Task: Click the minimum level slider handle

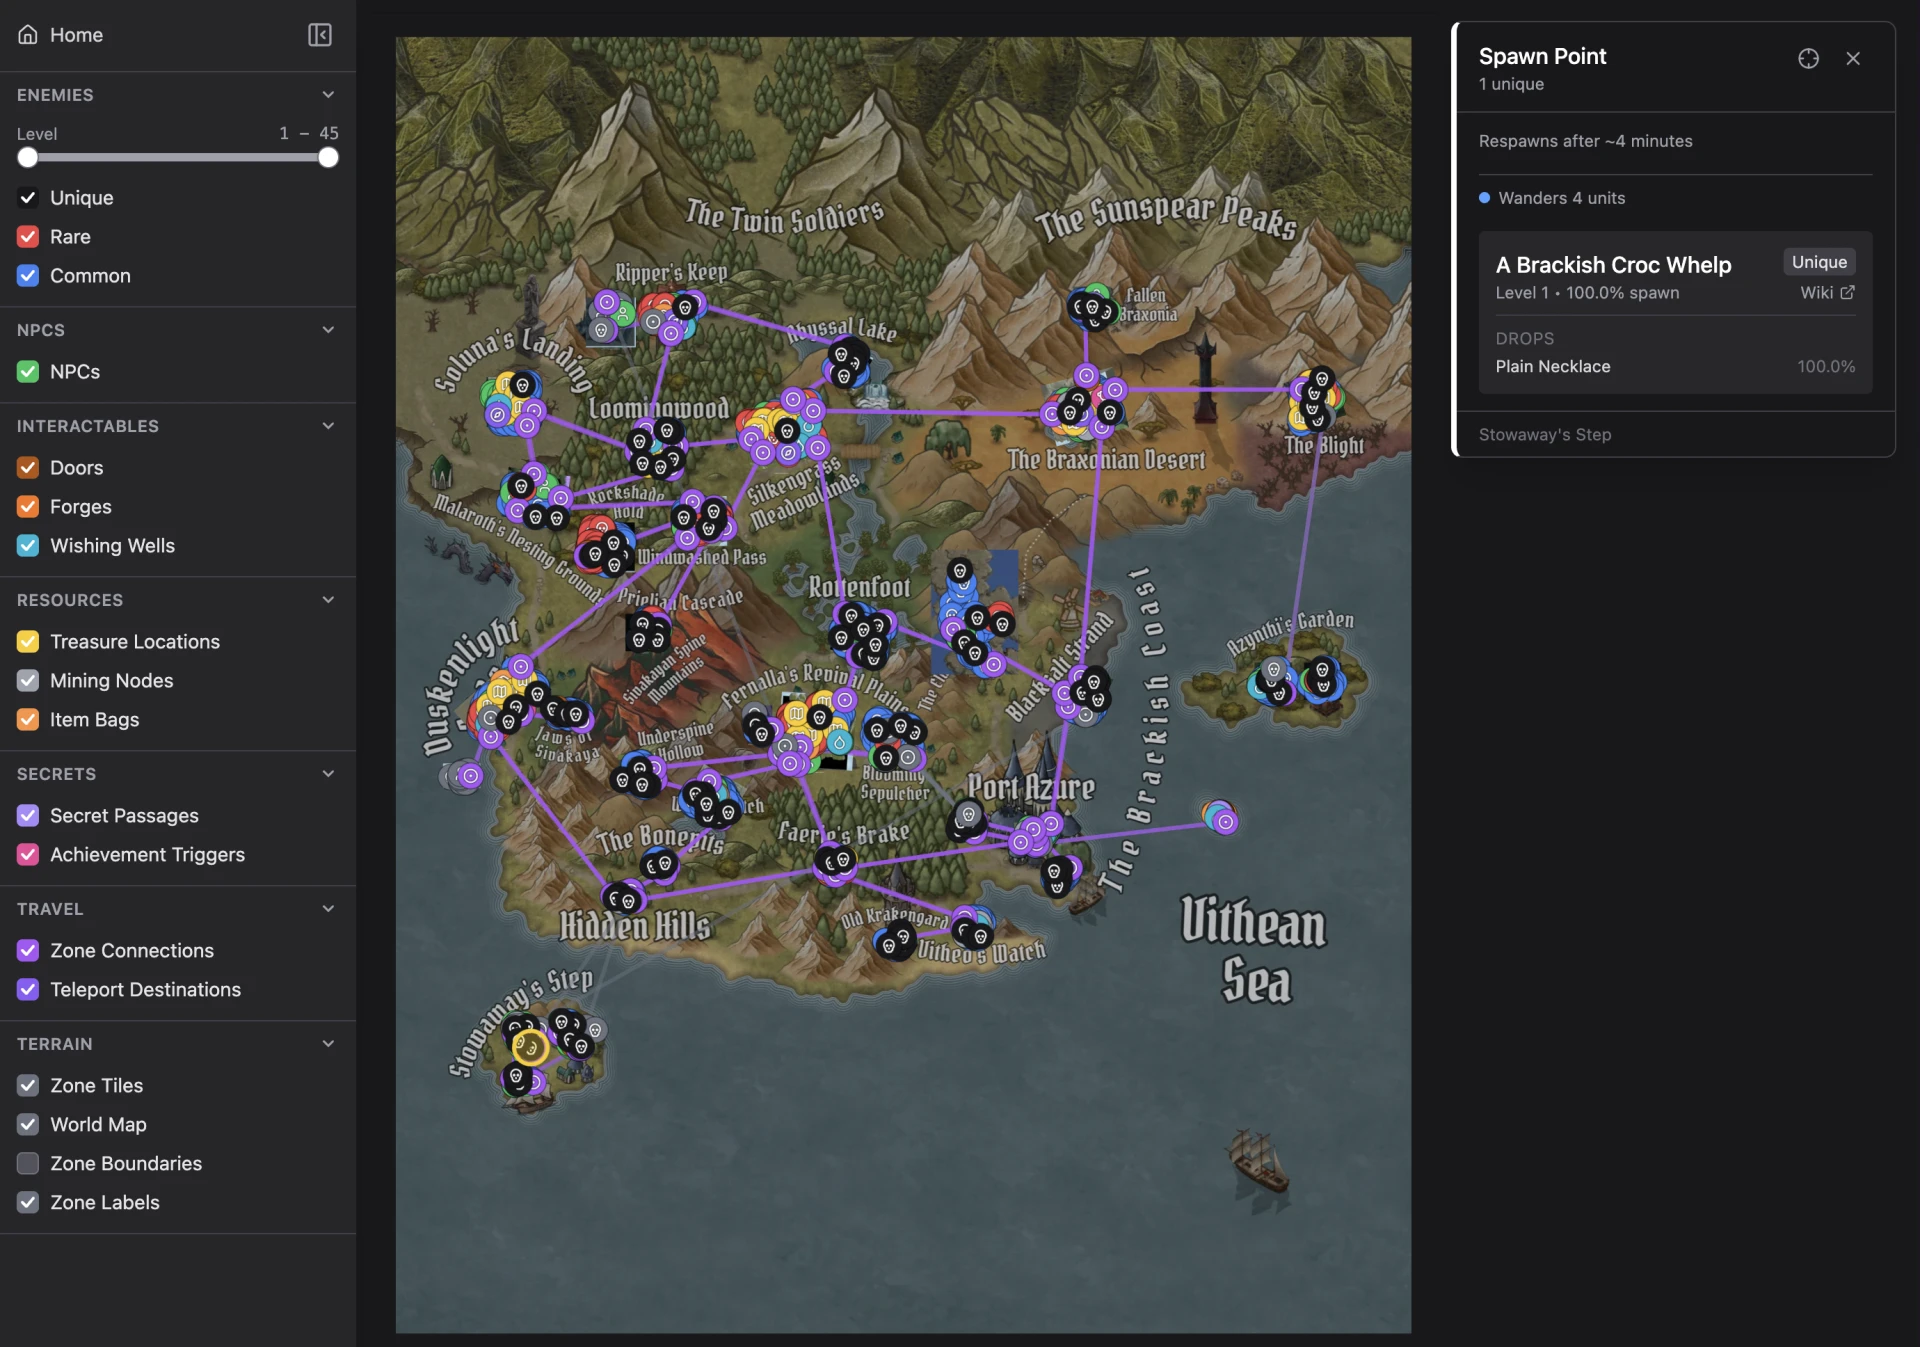Action: [28, 158]
